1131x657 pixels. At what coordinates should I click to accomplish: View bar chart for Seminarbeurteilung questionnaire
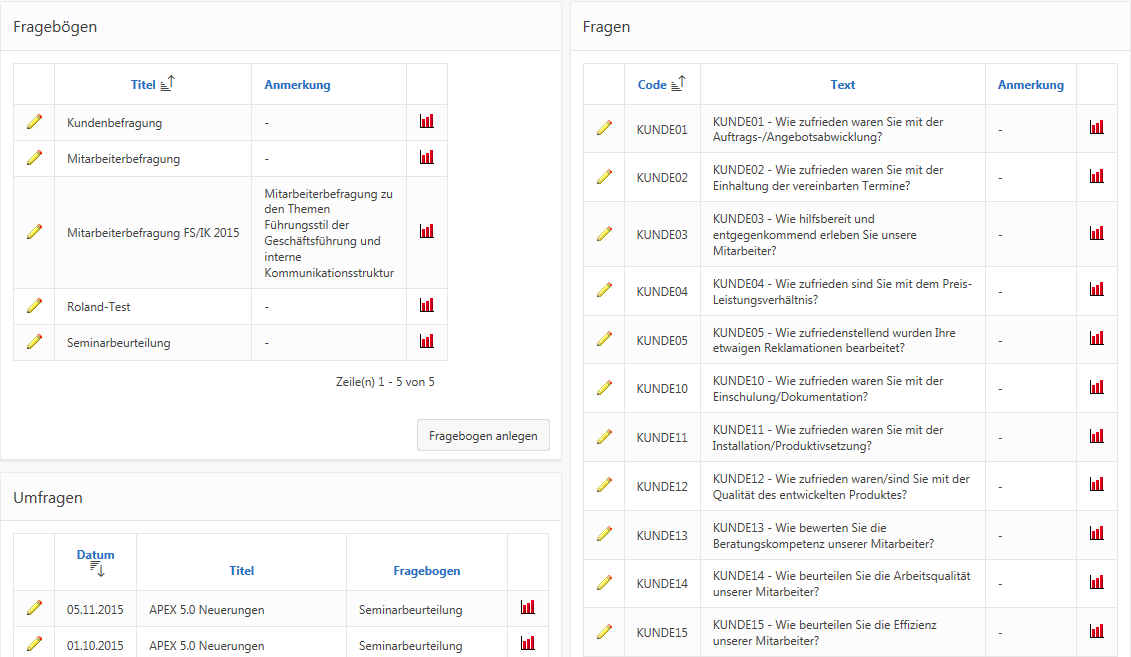[427, 341]
